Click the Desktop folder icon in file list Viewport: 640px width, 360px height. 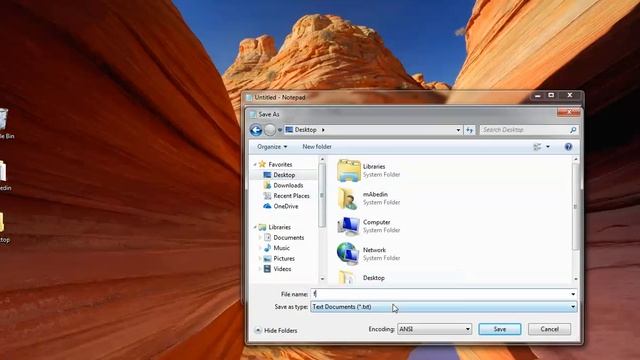coord(347,278)
